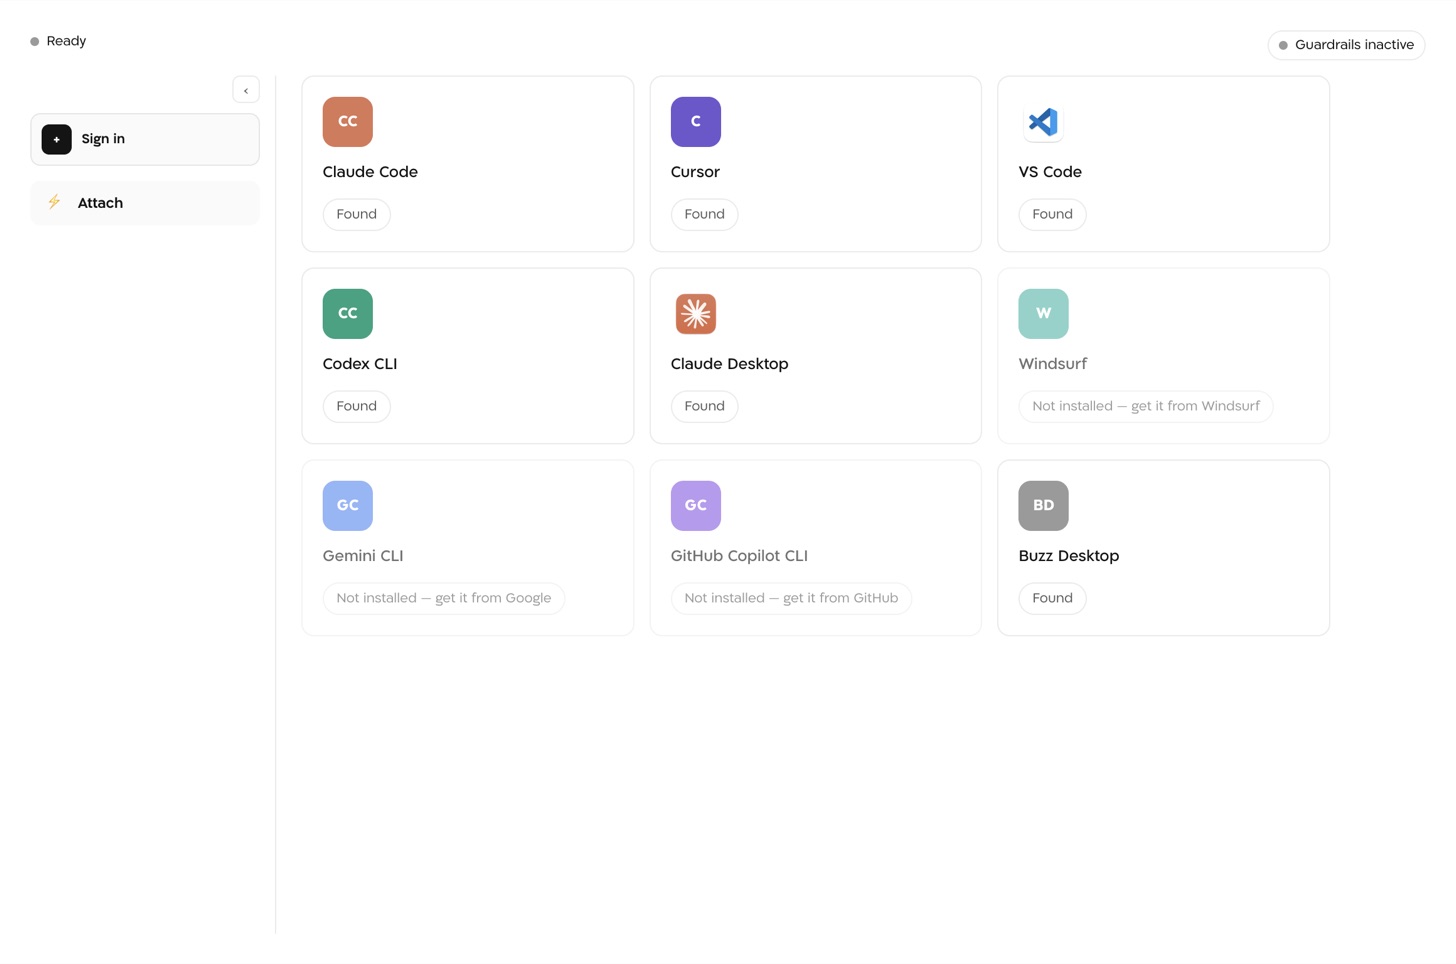Viewport: 1456px width, 964px height.
Task: Click the Claude Desktop starburst icon
Action: pos(695,314)
